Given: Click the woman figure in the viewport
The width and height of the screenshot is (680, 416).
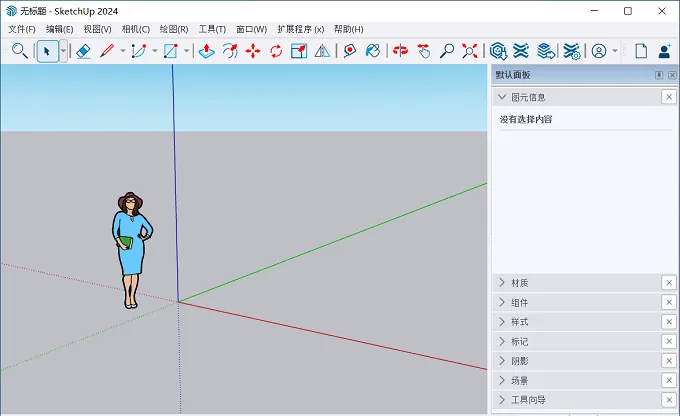Looking at the screenshot, I should tap(131, 250).
